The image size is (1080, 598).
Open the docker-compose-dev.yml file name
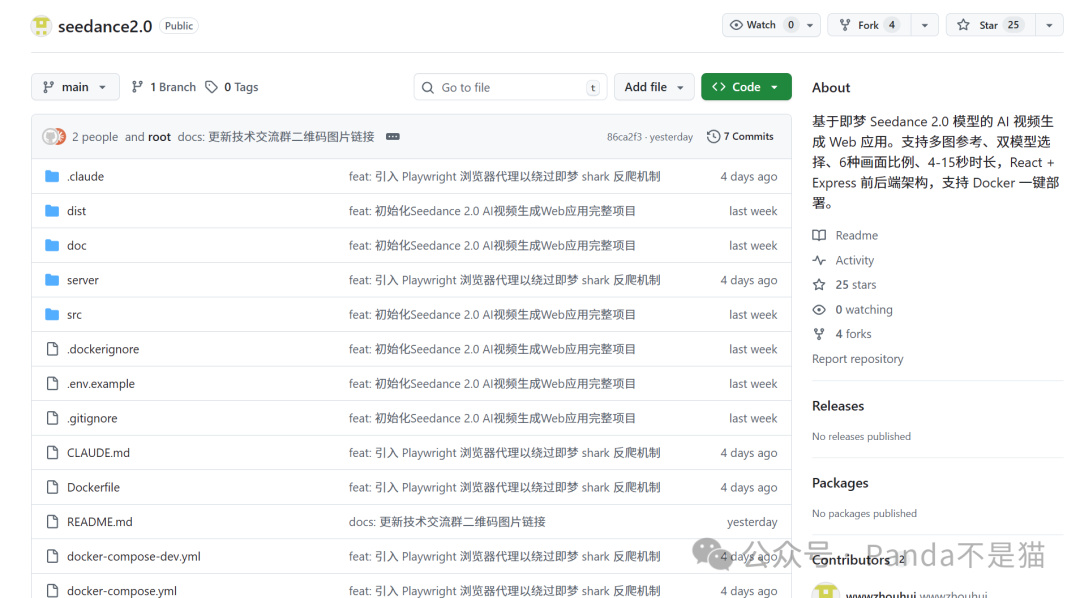(134, 556)
